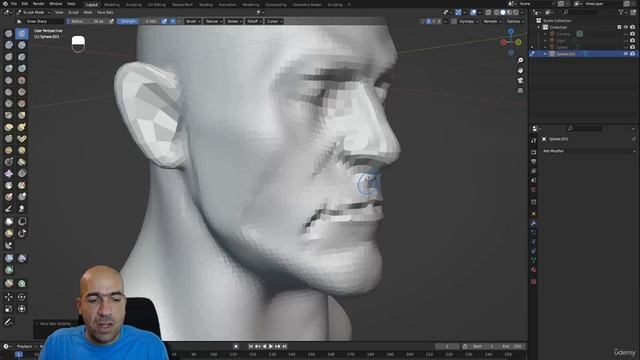Select the Flatten brush tool
The image size is (640, 360).
tap(9, 92)
